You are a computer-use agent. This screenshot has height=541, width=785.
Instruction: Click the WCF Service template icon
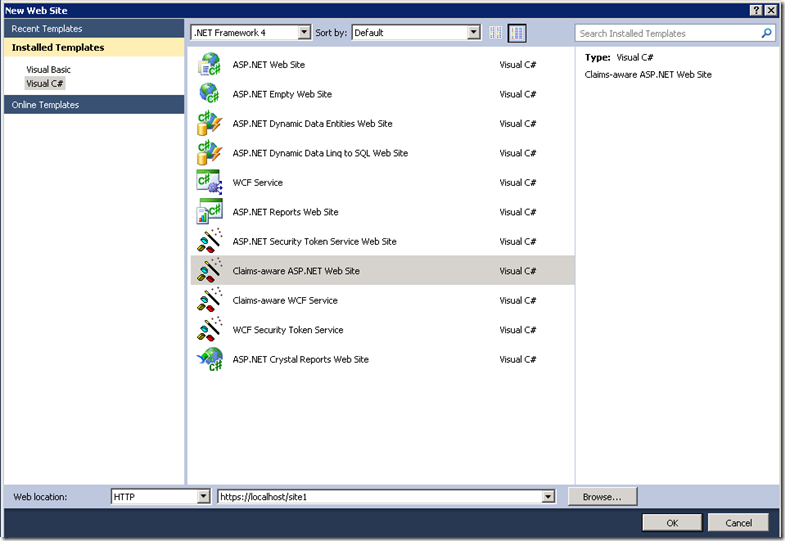(x=209, y=183)
